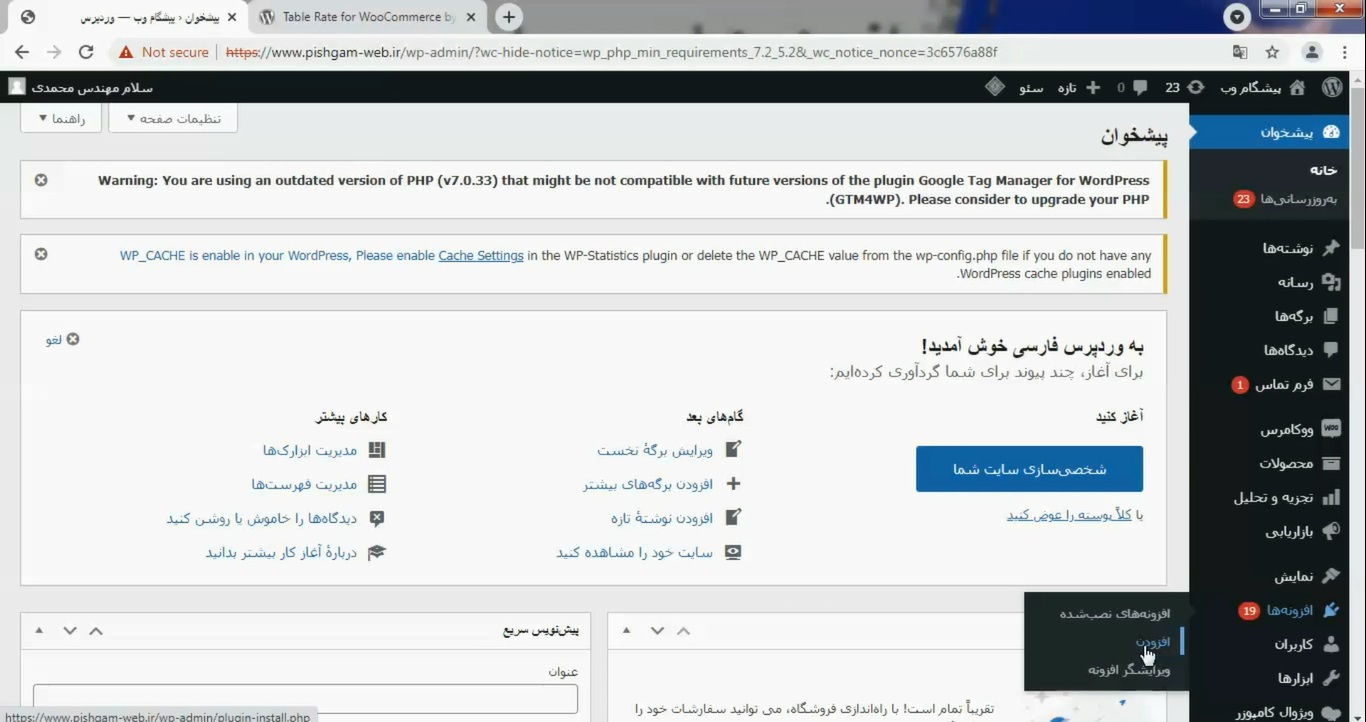Select افزودن add plugin submenu item
Viewport: 1366px width, 722px height.
[x=1153, y=641]
